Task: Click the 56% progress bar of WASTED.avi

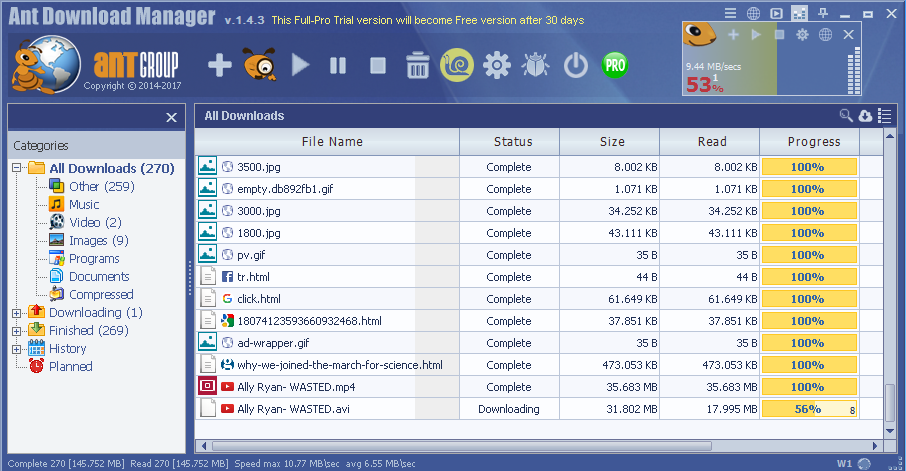Action: coord(809,409)
